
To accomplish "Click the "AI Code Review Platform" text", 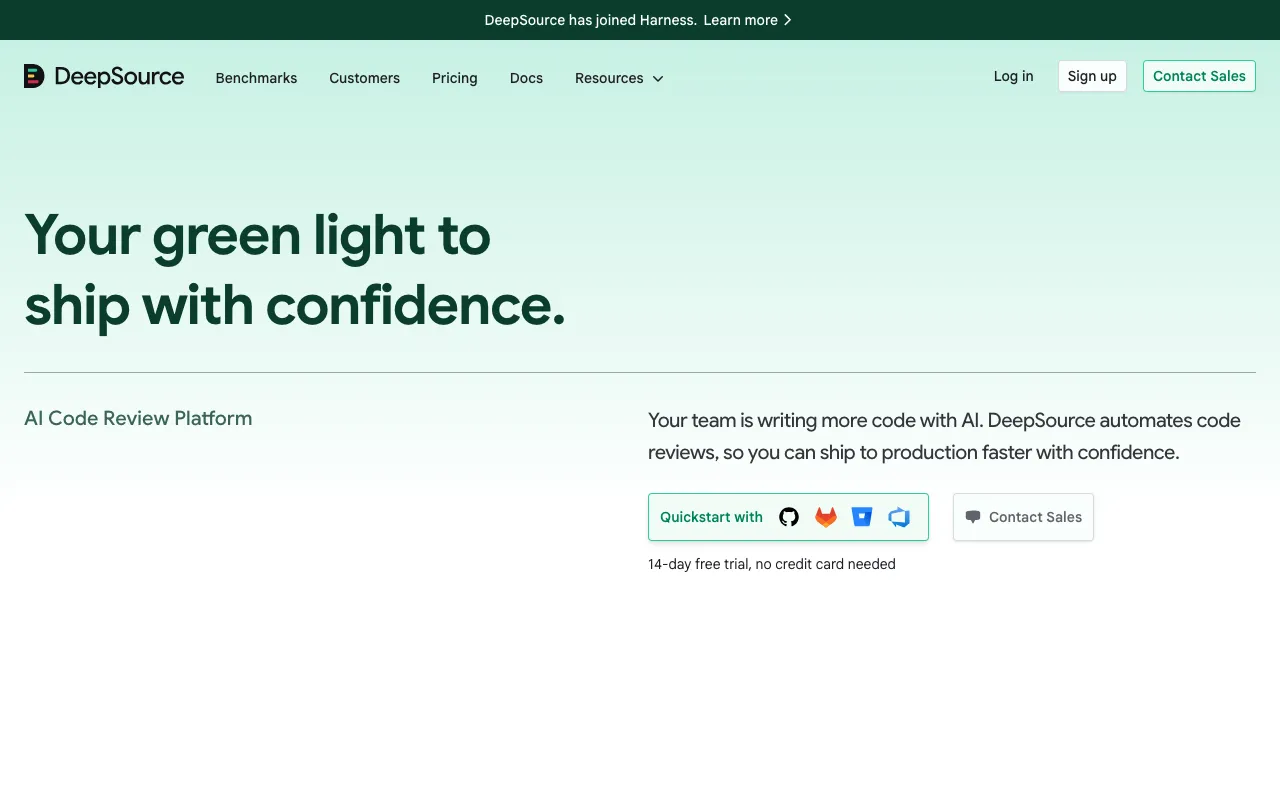I will (x=138, y=418).
